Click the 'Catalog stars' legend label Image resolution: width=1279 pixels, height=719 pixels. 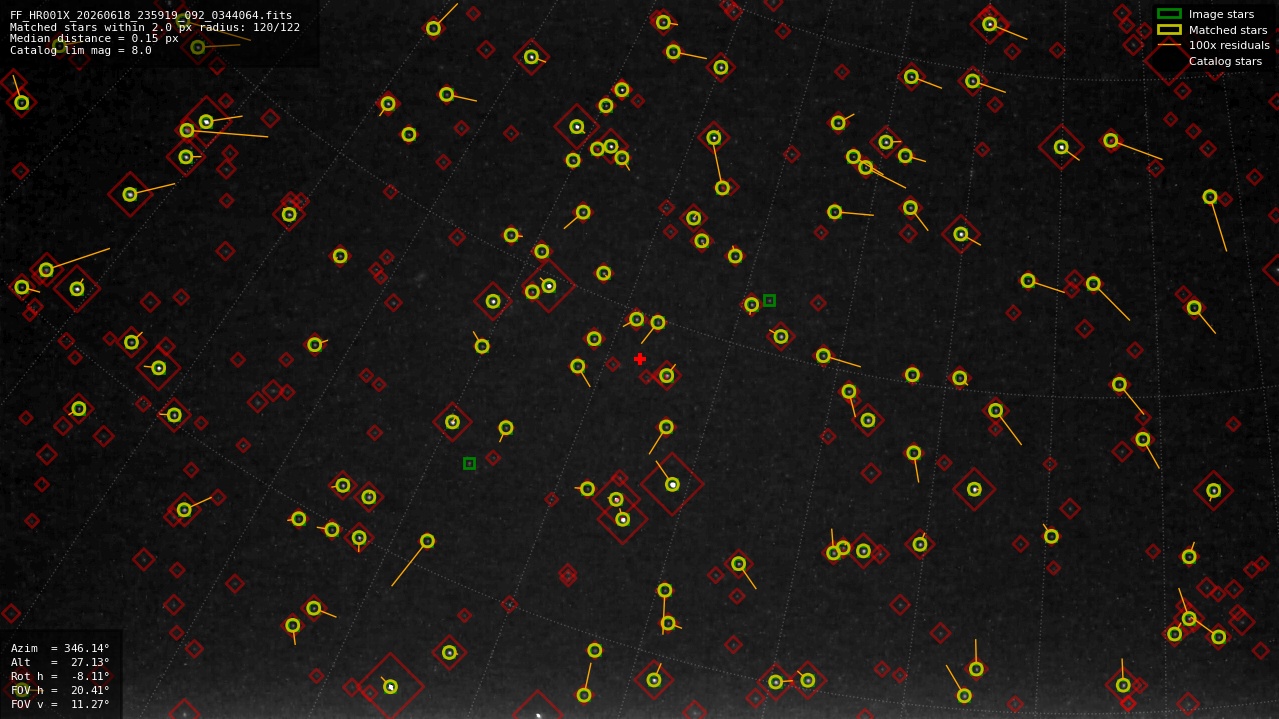click(1225, 61)
